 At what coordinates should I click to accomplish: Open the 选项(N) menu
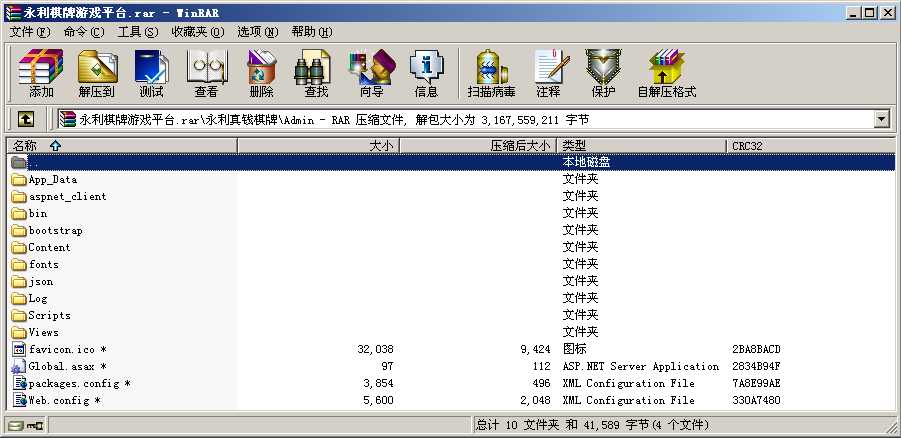coord(258,32)
